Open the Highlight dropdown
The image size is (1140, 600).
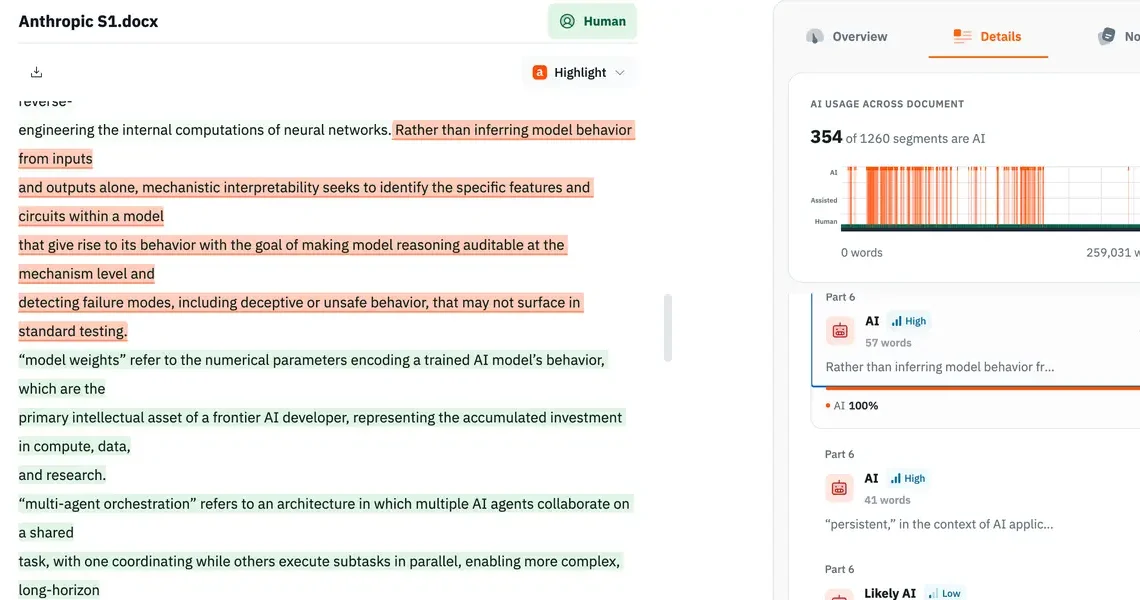click(579, 72)
